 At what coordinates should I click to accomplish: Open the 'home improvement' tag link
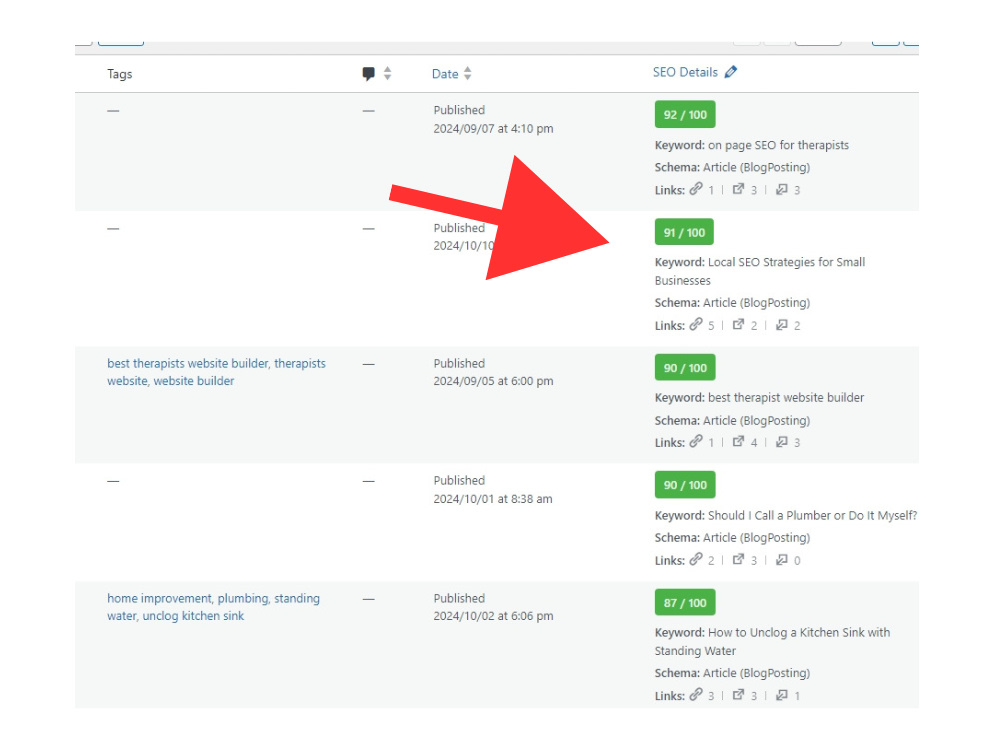click(x=159, y=598)
